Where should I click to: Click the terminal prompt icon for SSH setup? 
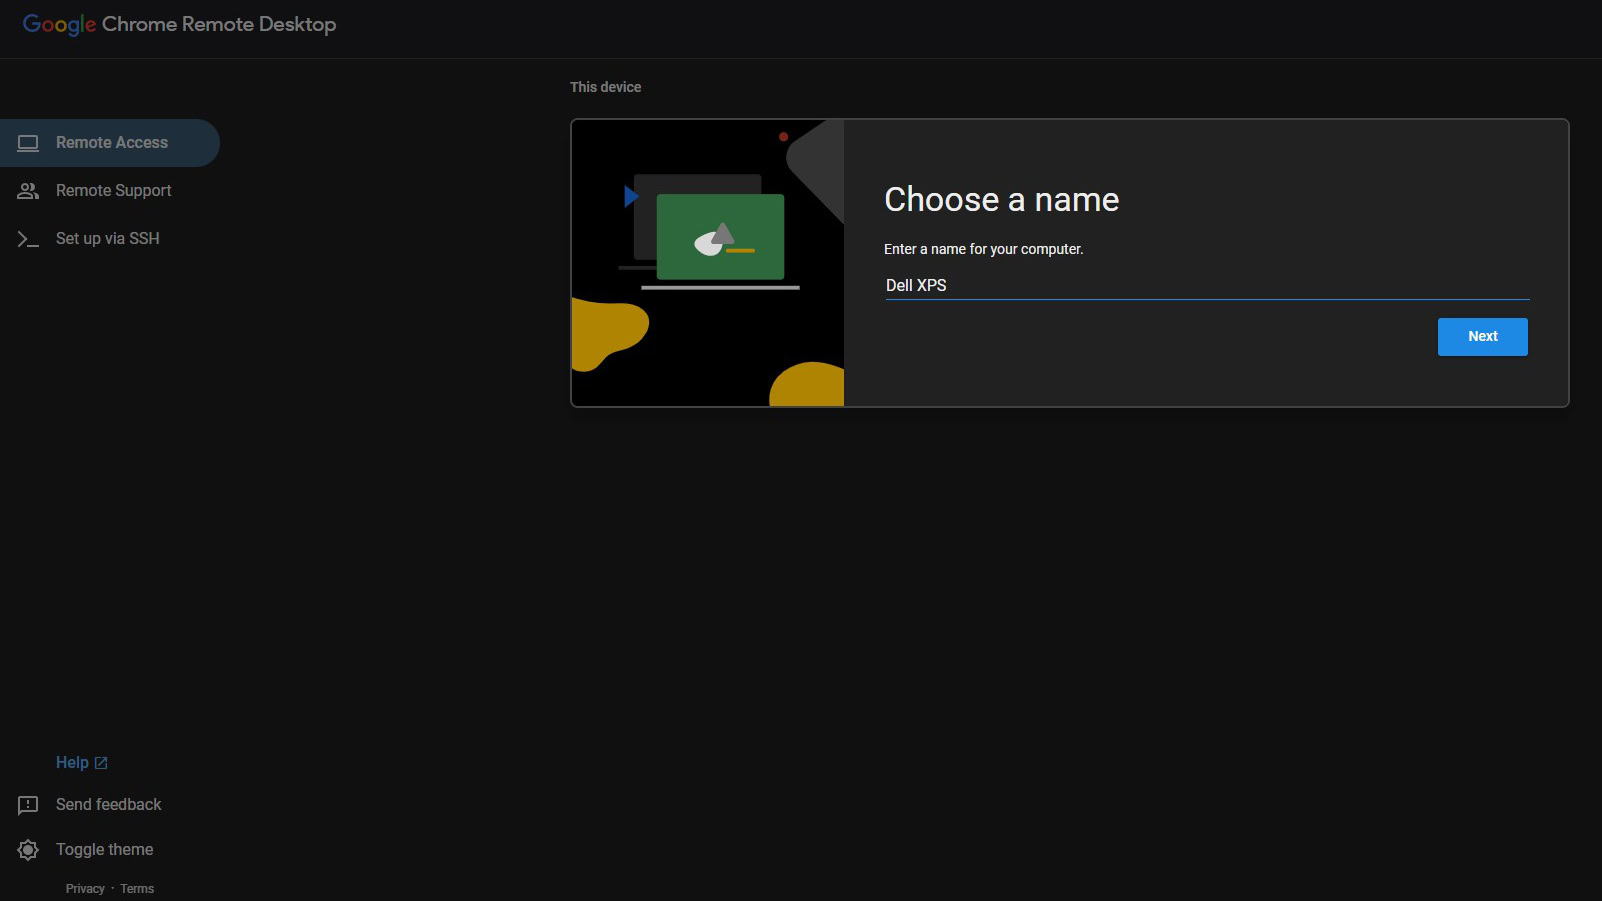[28, 239]
